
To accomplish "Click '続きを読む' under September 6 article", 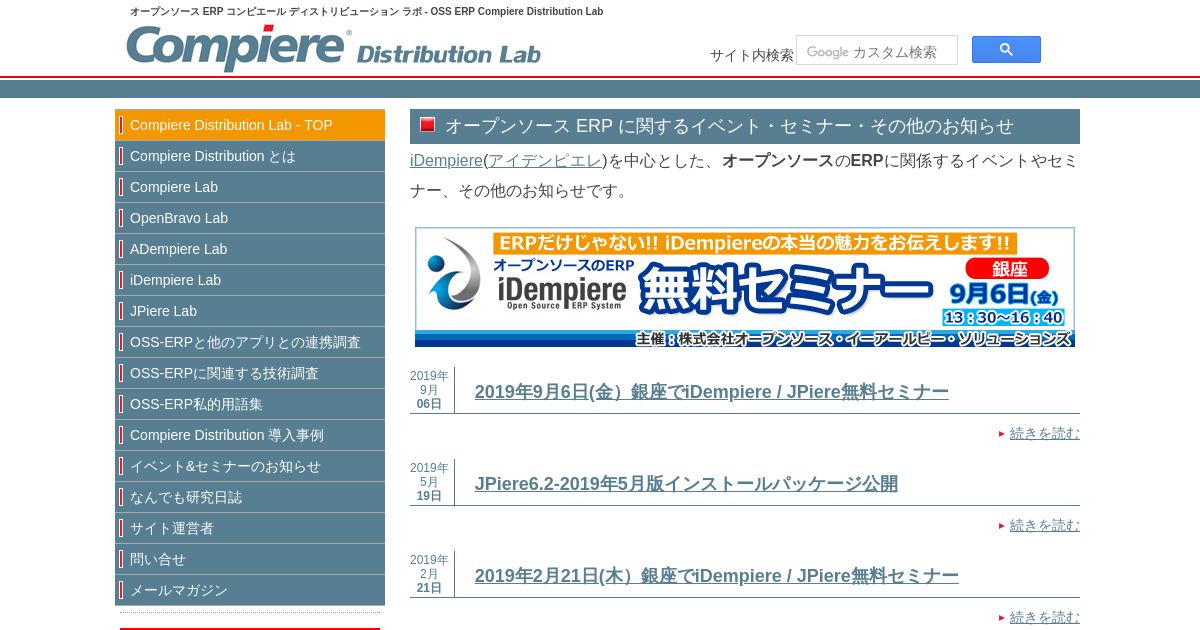I will click(x=1044, y=433).
